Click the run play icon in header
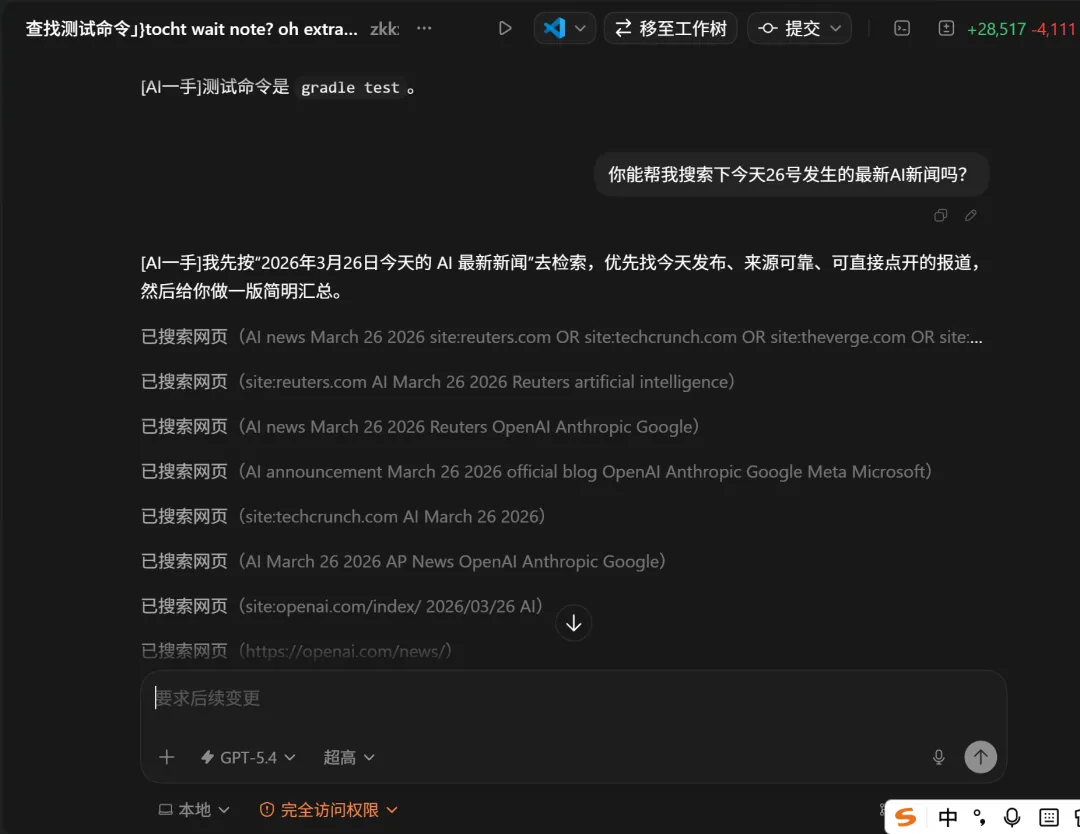Viewport: 1080px width, 834px height. coord(505,28)
